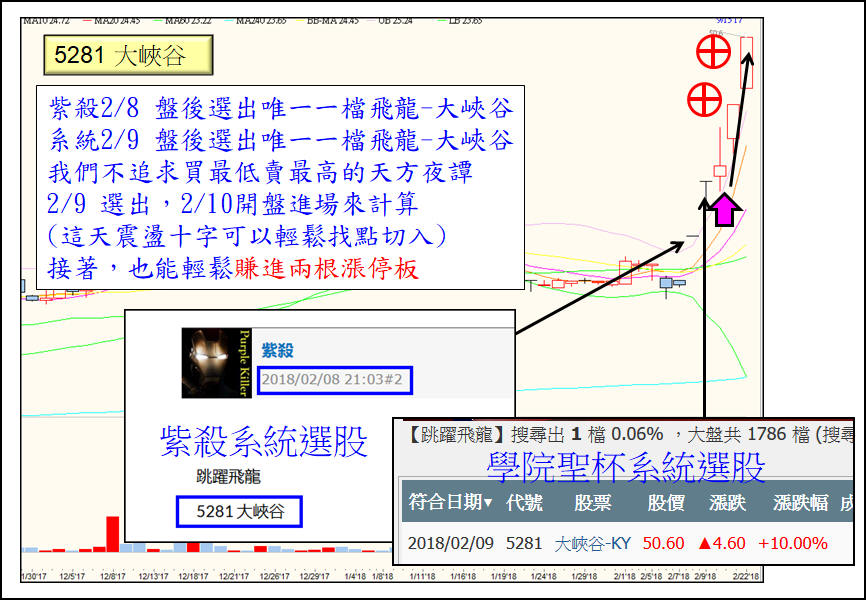Click the boxed 5281大峽谷 stock pick

click(239, 512)
